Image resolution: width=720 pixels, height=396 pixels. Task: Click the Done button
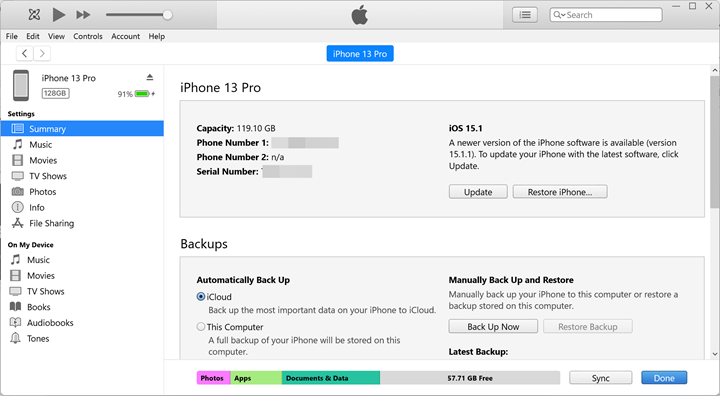(664, 378)
